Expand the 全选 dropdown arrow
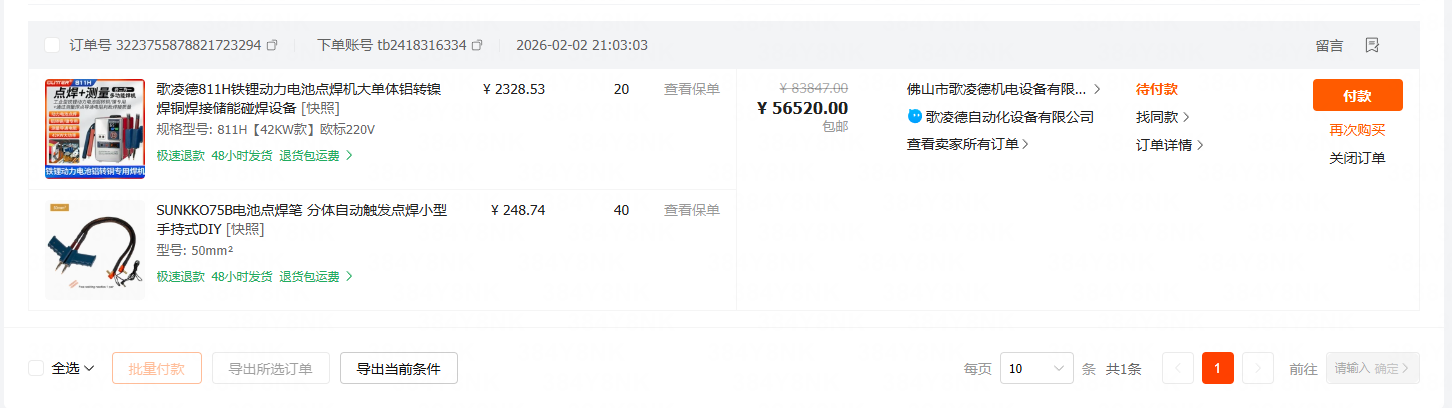Image resolution: width=1452 pixels, height=408 pixels. coord(89,368)
